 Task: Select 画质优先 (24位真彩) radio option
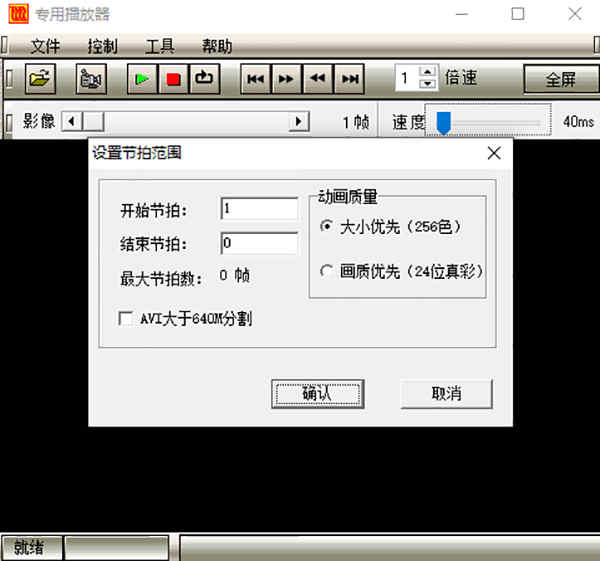(401, 272)
